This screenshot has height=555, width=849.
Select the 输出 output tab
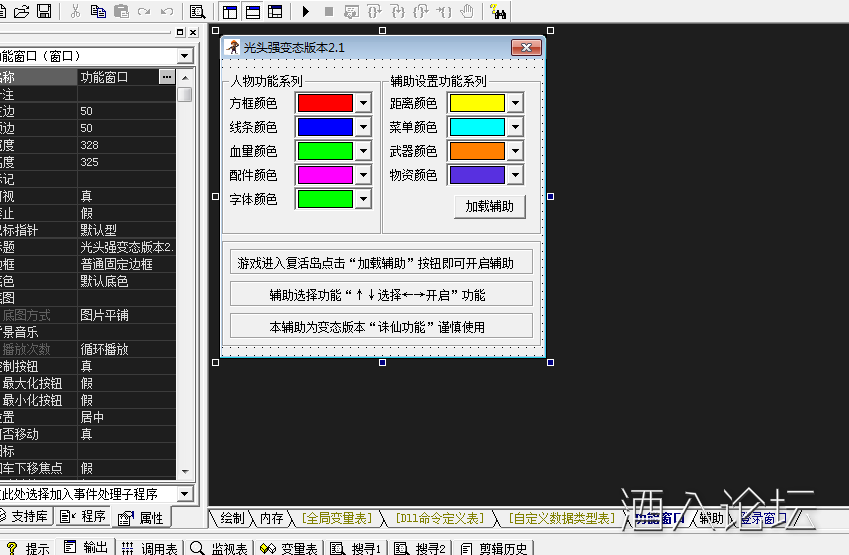[x=88, y=548]
